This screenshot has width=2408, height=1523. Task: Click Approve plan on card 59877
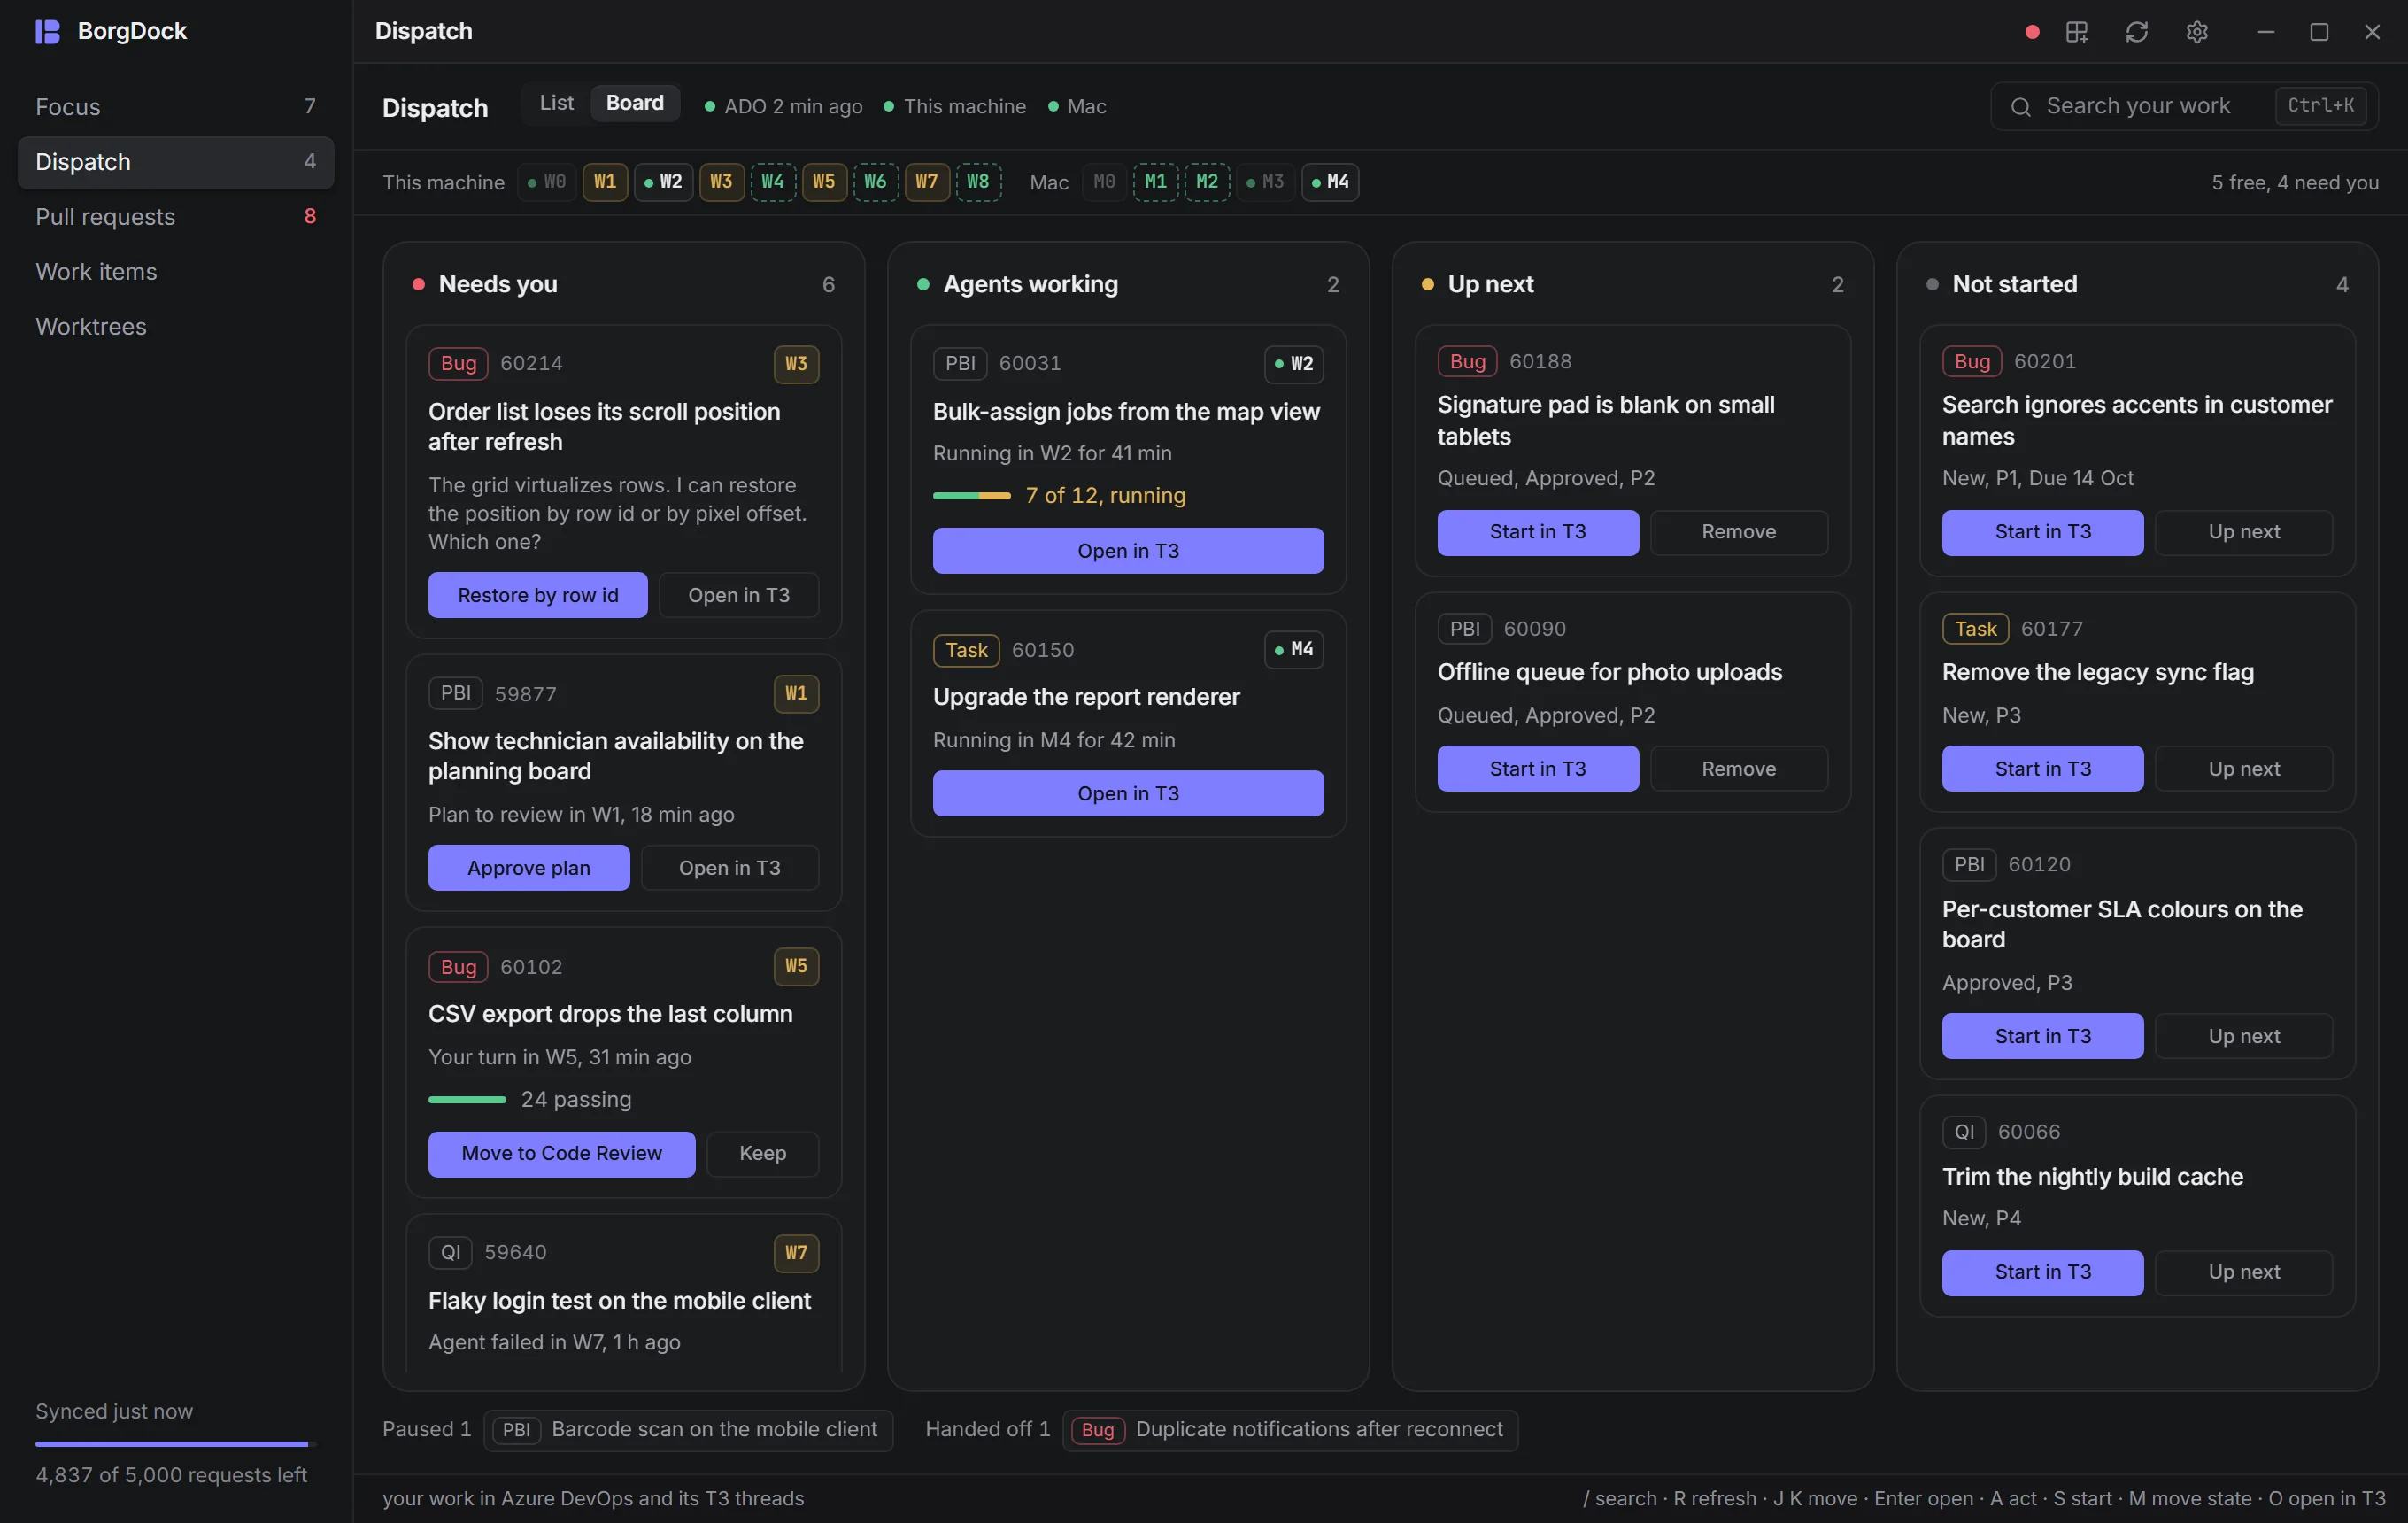pos(529,868)
